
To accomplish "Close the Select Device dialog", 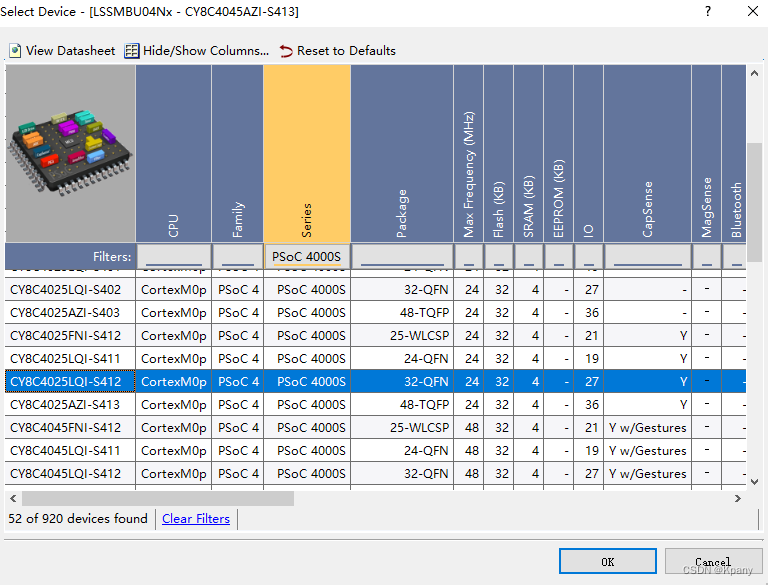I will (753, 11).
